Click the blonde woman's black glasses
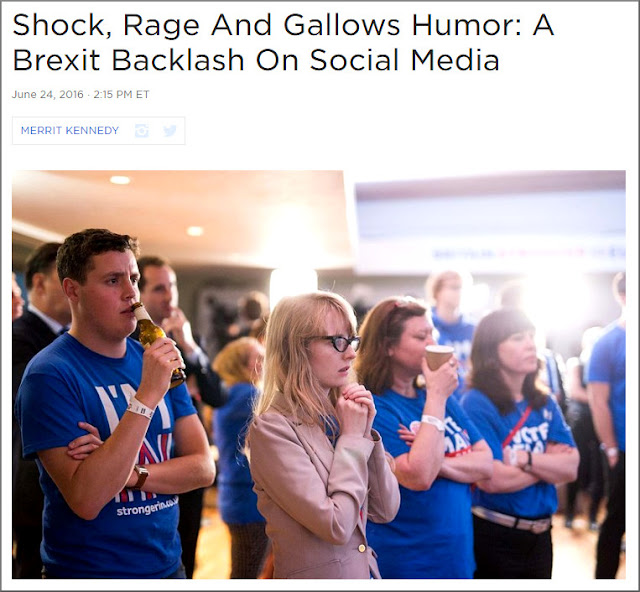Screen dimensions: 640x592 click(x=336, y=343)
